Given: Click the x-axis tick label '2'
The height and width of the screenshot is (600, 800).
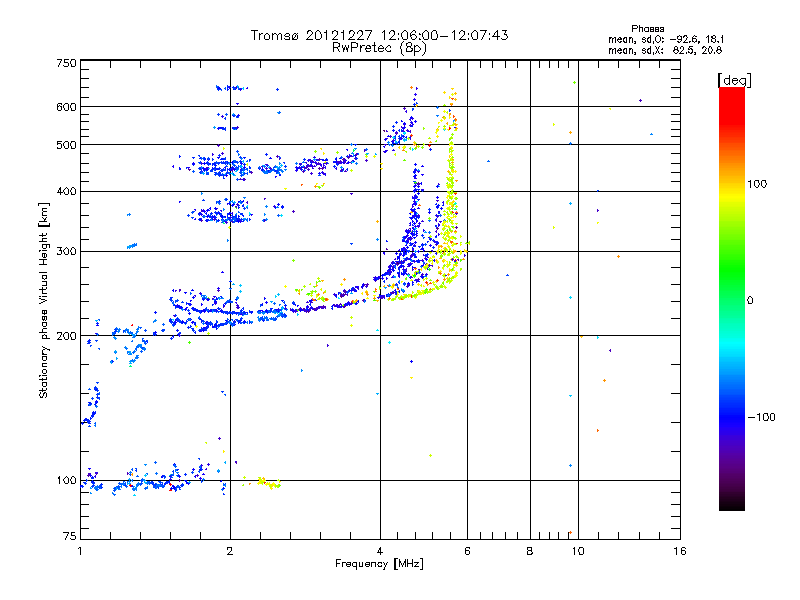Looking at the screenshot, I should pyautogui.click(x=230, y=551).
